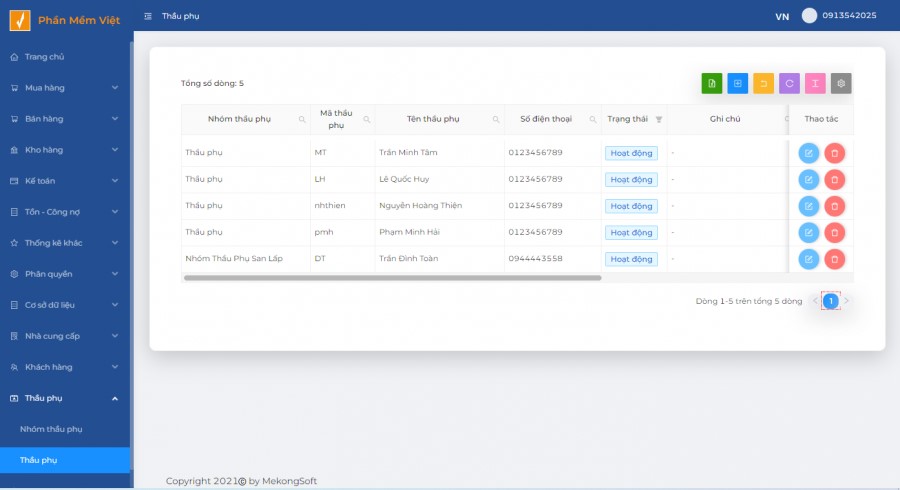Switch language via VN label
Screen dimensions: 900x490
[x=782, y=17]
